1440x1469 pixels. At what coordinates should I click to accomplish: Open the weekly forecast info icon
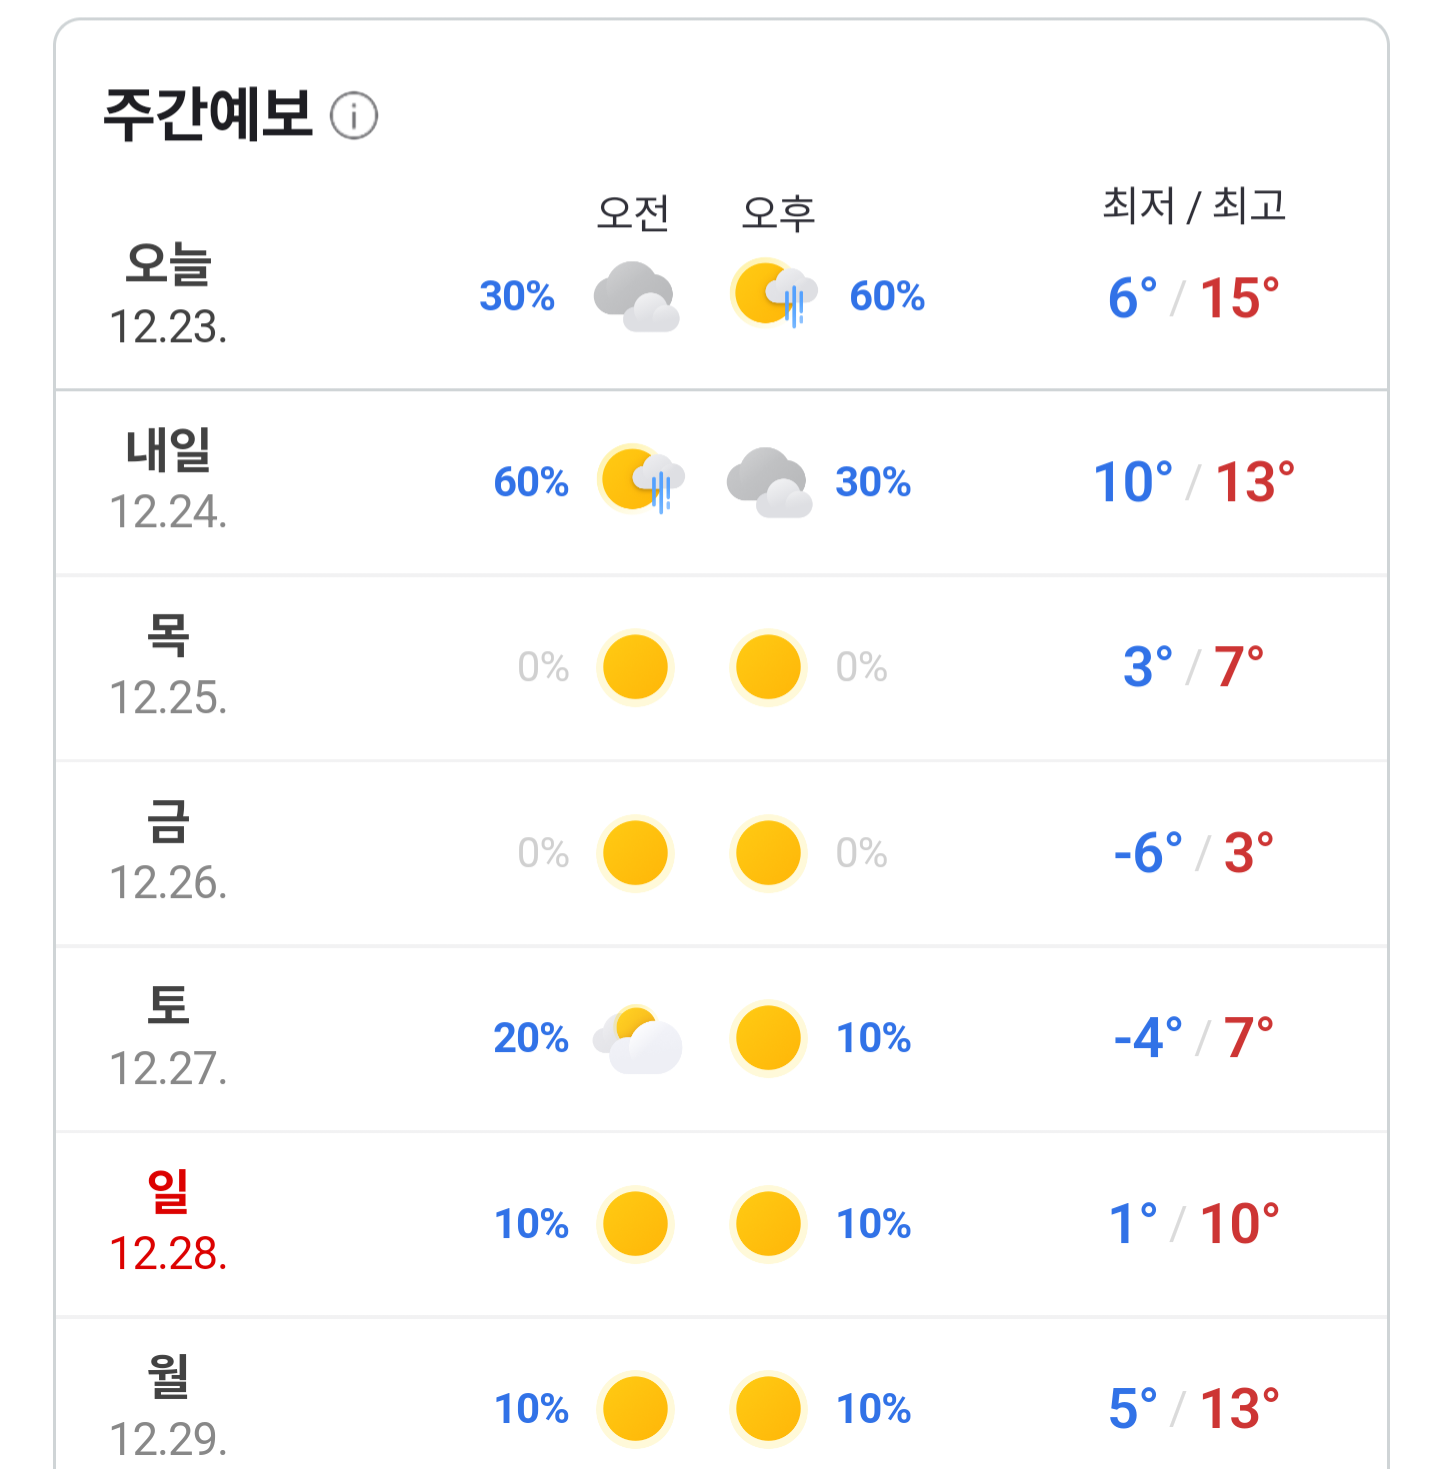click(354, 116)
